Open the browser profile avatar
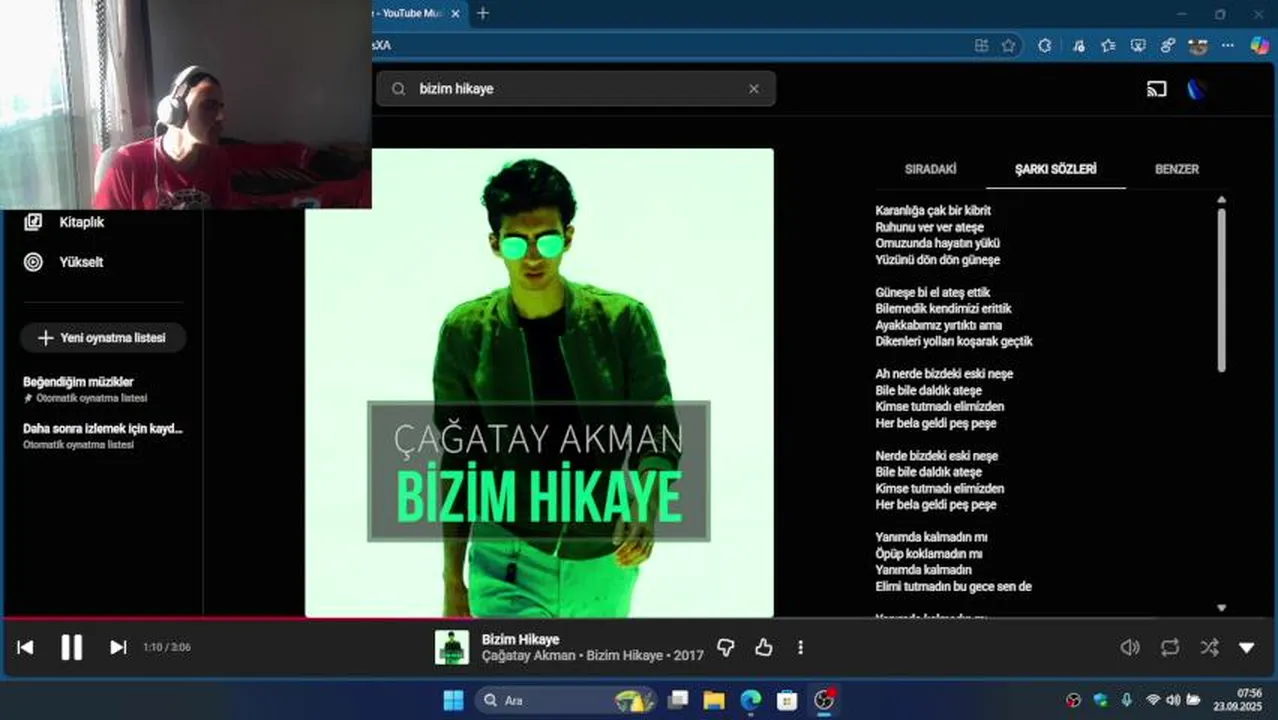 (x=1197, y=45)
